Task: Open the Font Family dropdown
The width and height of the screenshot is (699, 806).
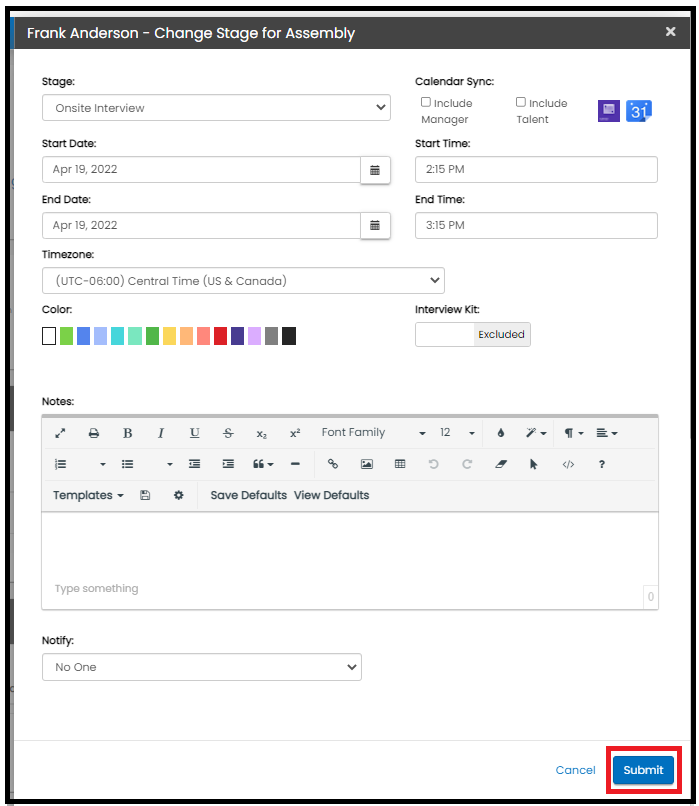Action: point(374,433)
